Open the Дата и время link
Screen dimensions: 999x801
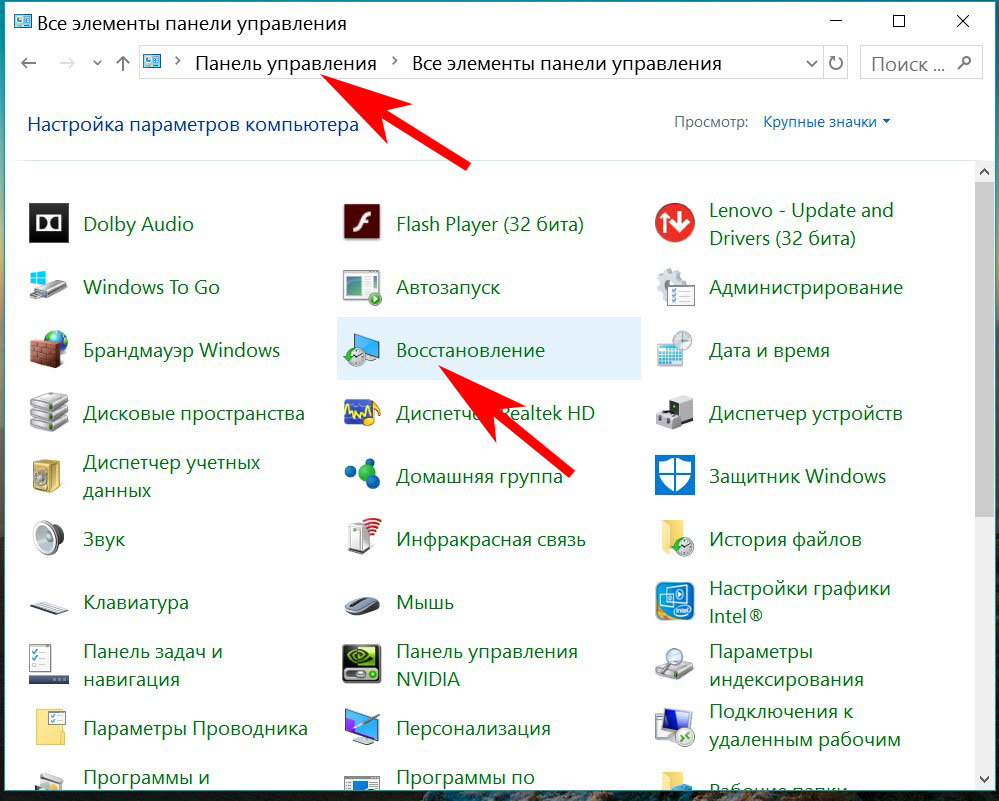pos(769,350)
